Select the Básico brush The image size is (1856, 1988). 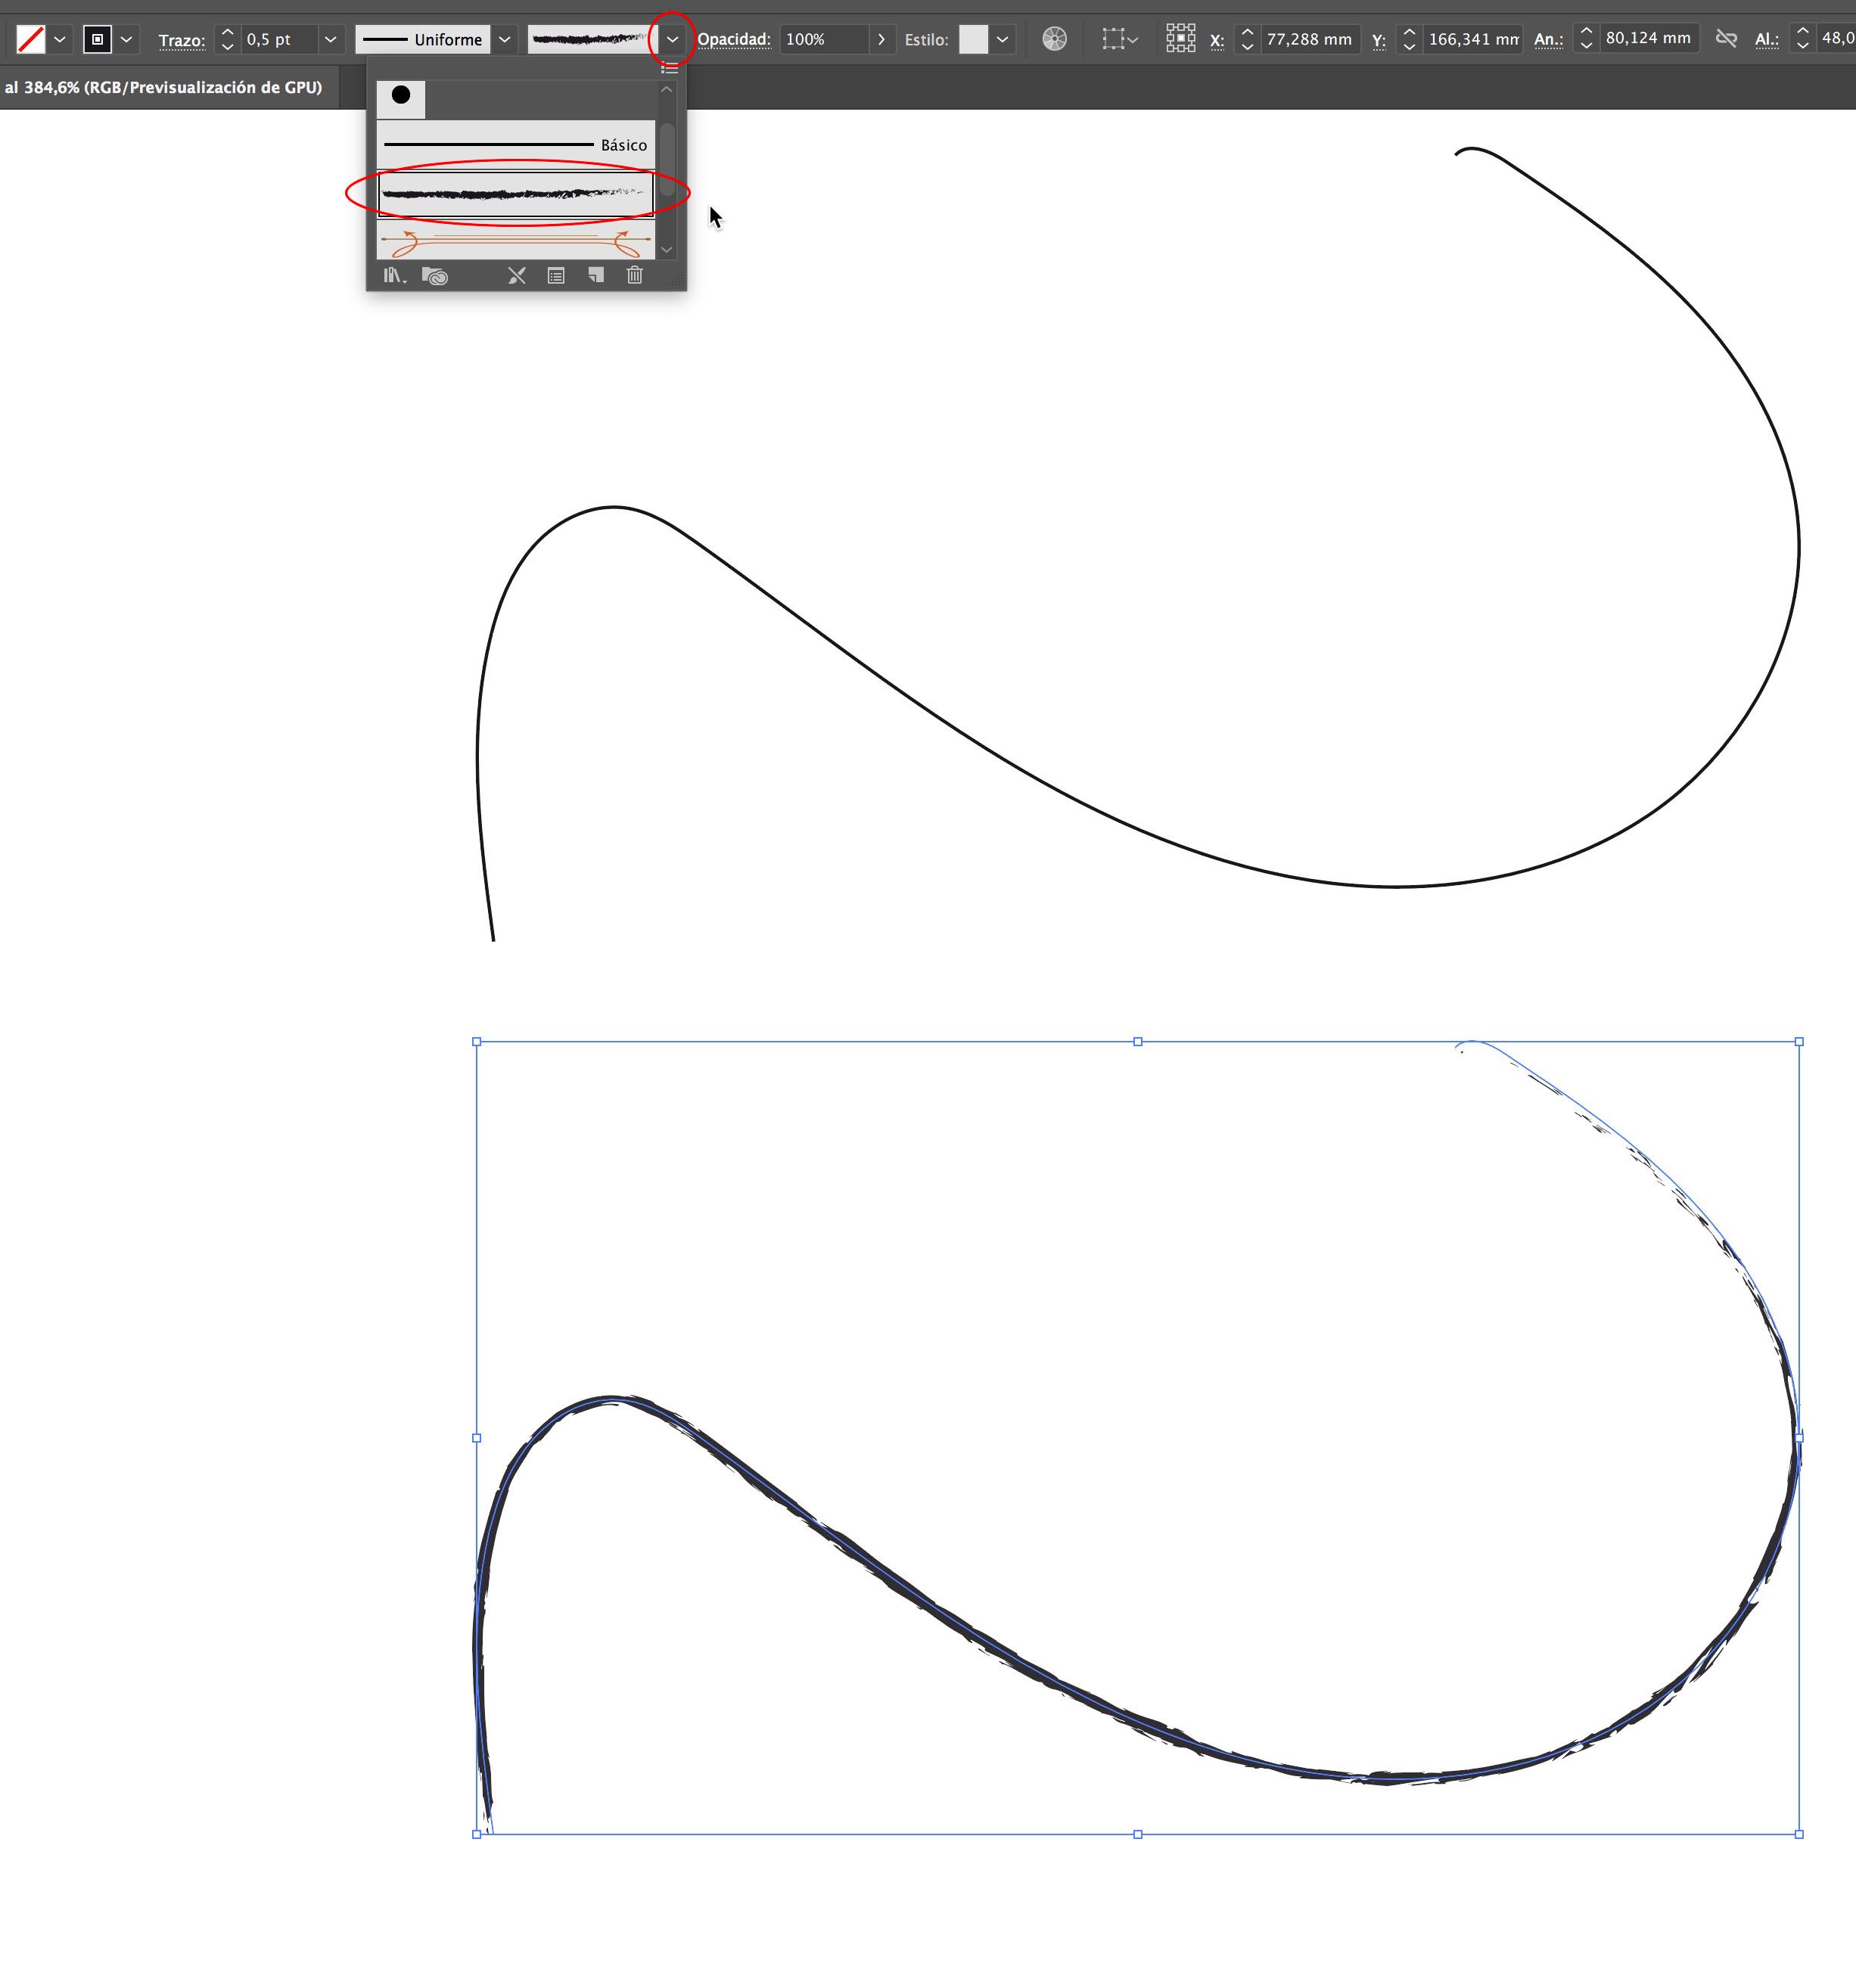pyautogui.click(x=516, y=145)
